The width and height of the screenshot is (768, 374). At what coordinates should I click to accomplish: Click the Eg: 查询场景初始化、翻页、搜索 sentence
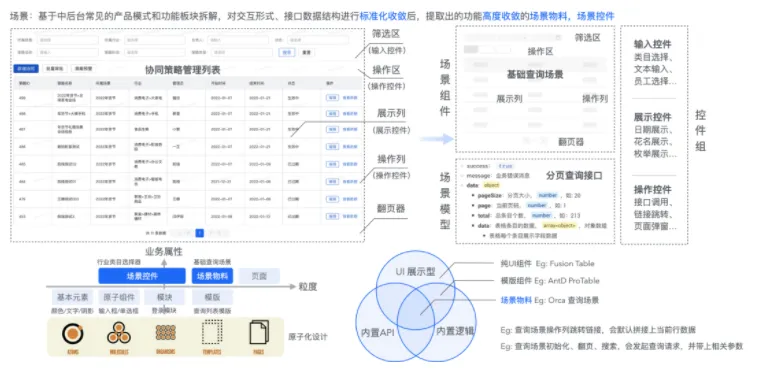point(622,346)
